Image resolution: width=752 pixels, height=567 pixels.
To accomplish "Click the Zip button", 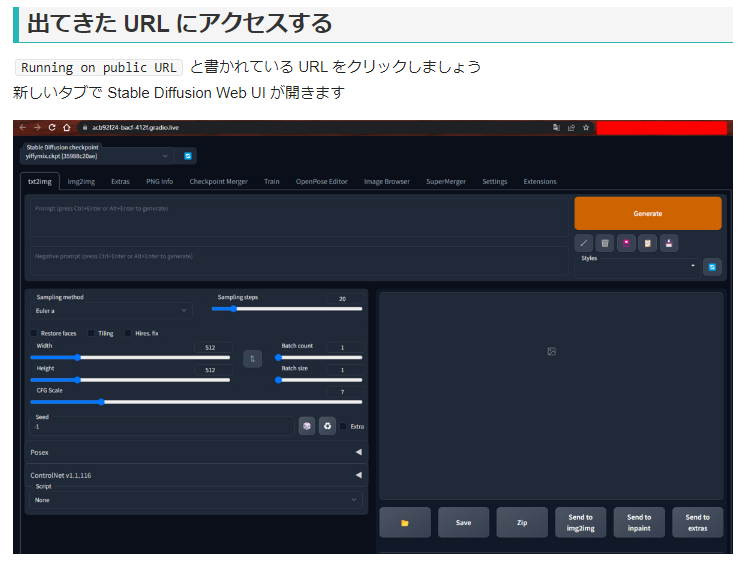I will pos(522,522).
